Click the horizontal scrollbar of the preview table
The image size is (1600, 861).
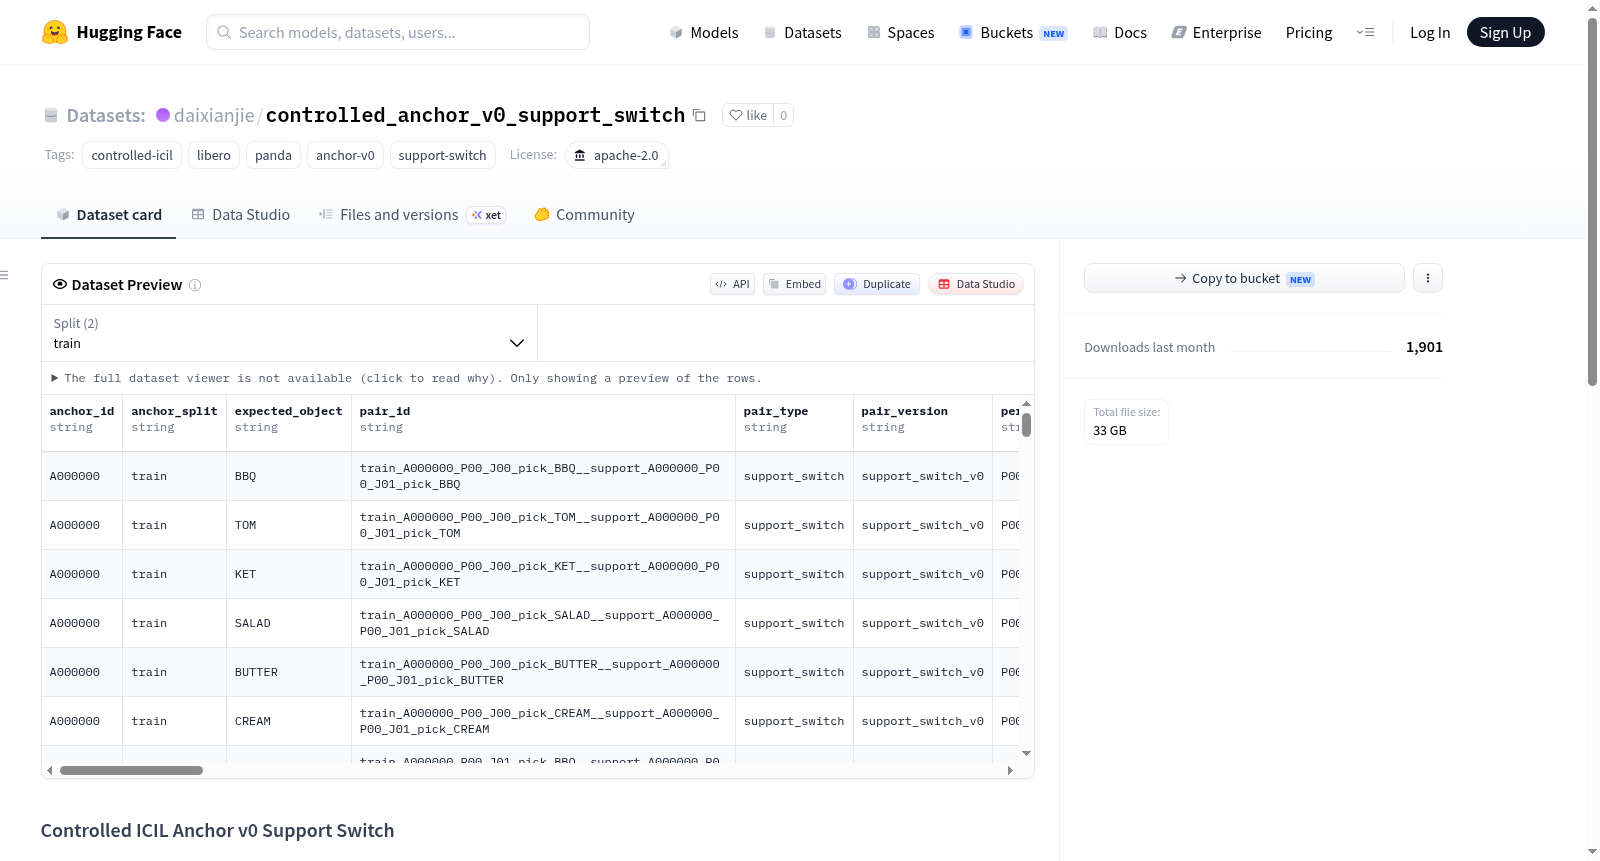click(x=131, y=770)
